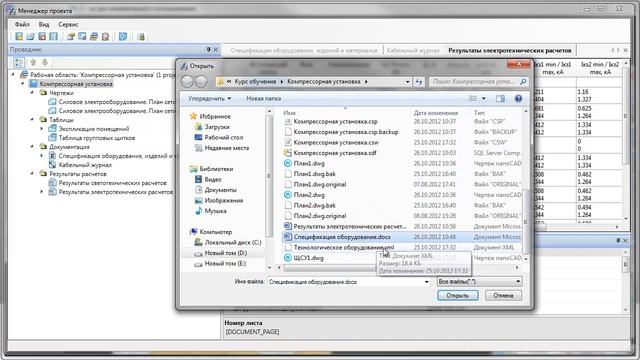Open the Имя файла combo box dropdown
640x360 pixels.
click(427, 282)
